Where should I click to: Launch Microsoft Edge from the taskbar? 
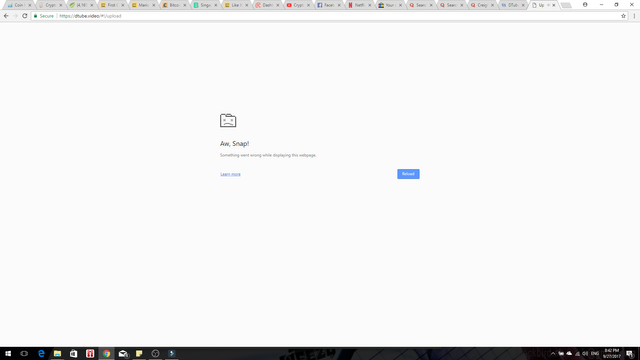[41, 353]
